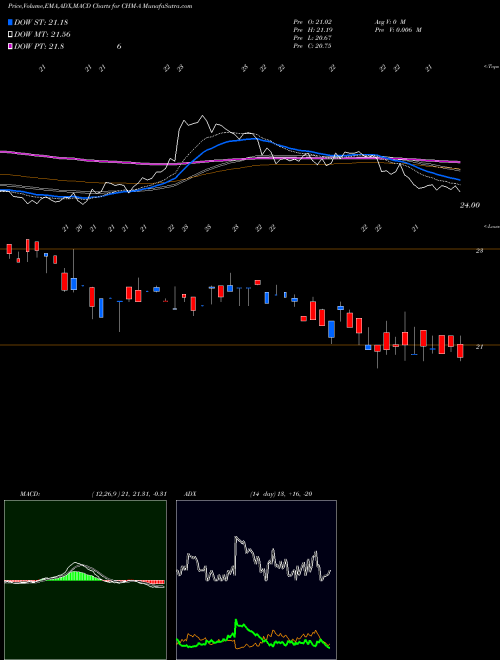Image resolution: width=500 pixels, height=660 pixels.
Task: Click the last red candlestick on the right
Action: [x=460, y=351]
